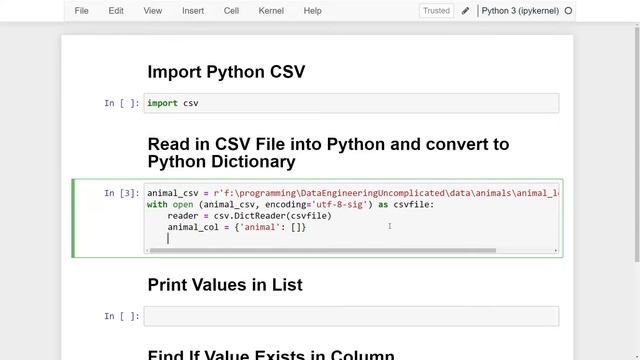Click the left scroll arrow of code cell

(147, 251)
